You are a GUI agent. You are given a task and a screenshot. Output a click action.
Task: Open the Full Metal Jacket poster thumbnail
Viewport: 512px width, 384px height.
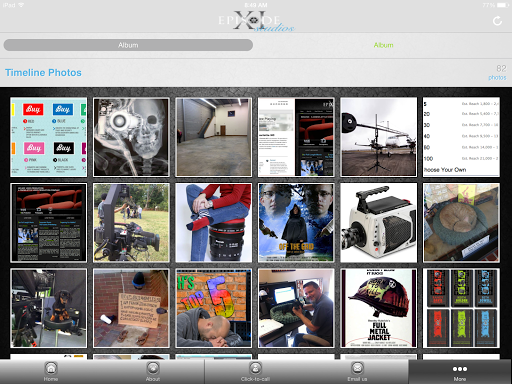pyautogui.click(x=378, y=308)
